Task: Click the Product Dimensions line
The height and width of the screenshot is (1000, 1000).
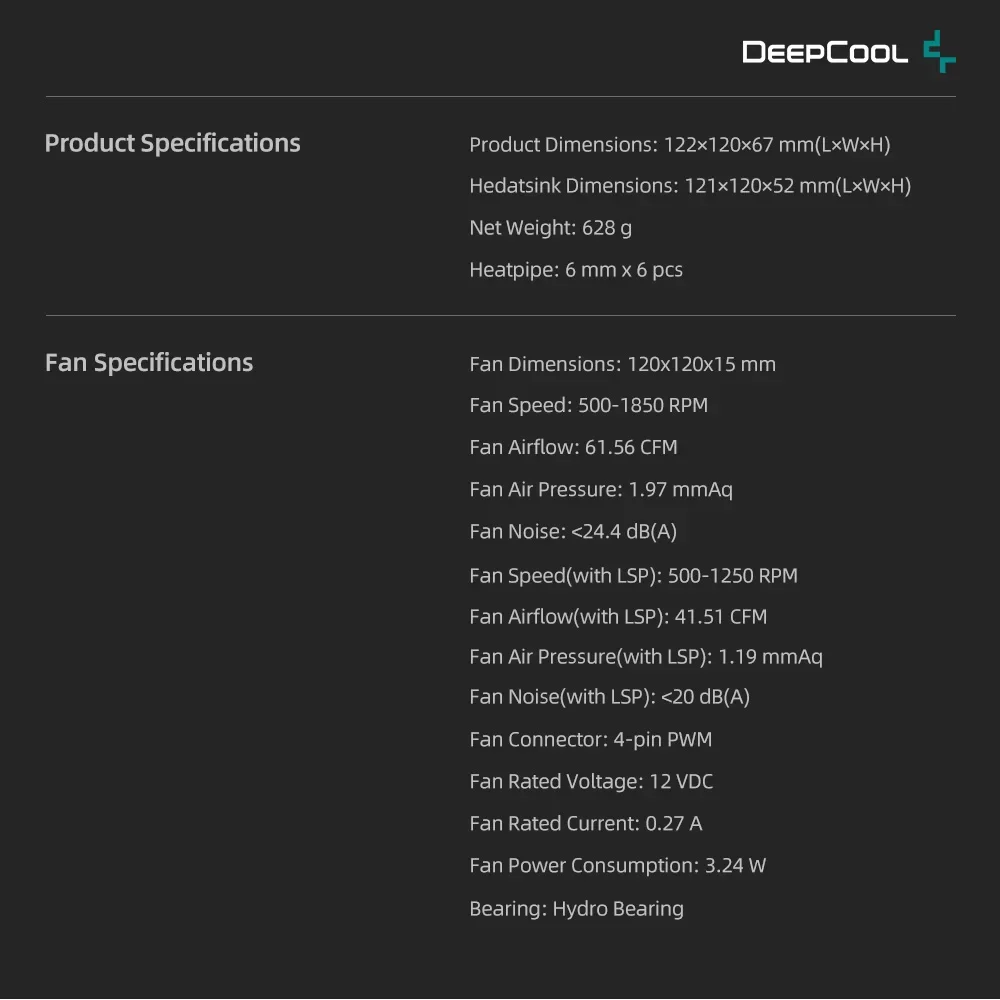Action: (679, 145)
